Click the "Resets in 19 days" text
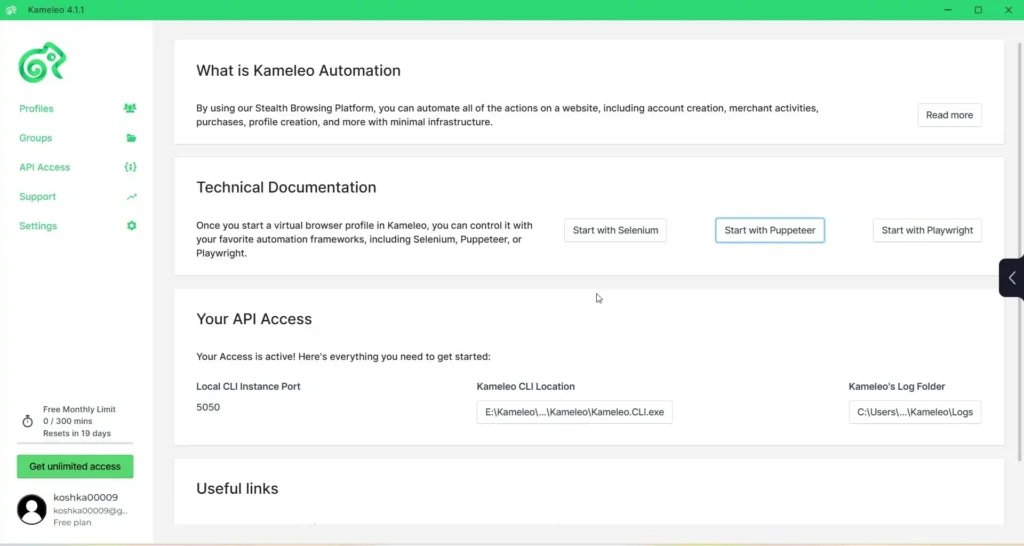 [x=77, y=433]
